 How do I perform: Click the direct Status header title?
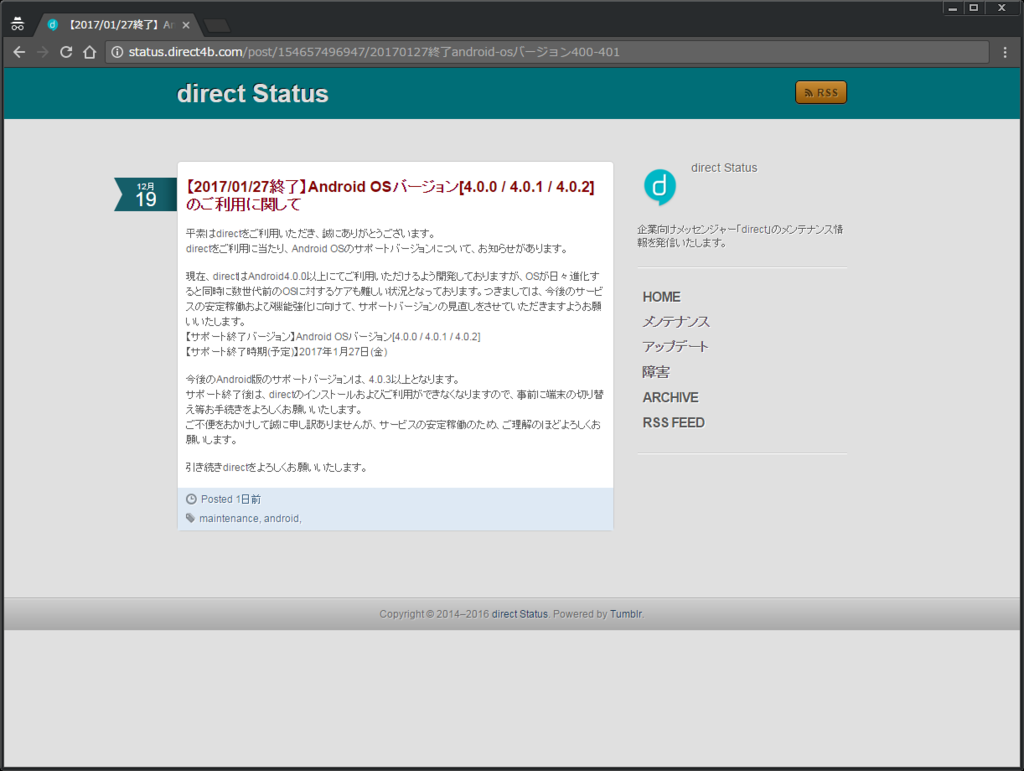252,93
